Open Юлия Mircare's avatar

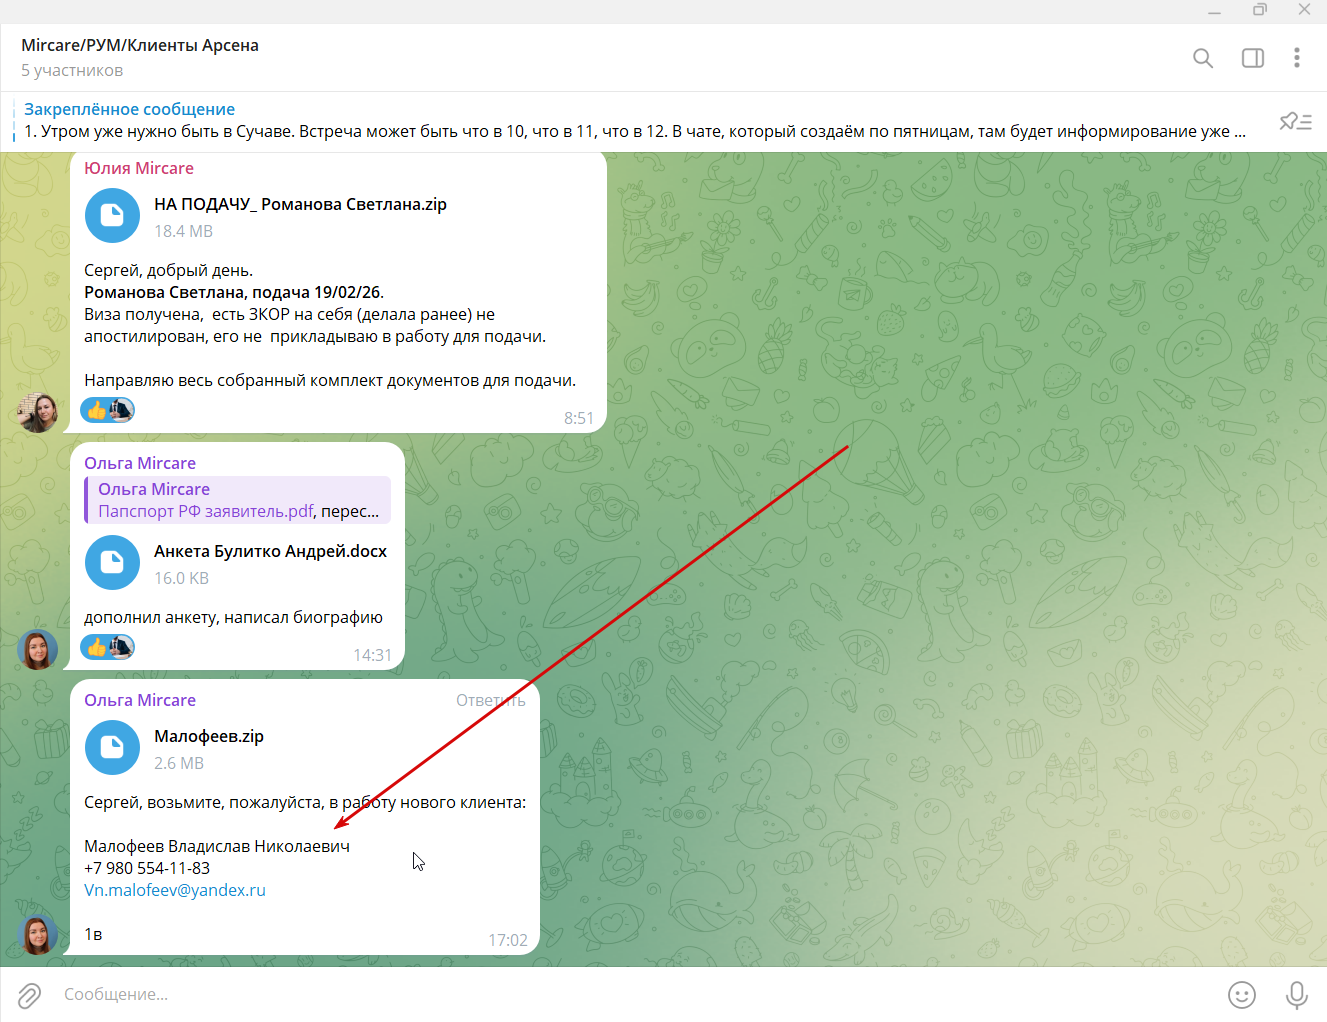[x=38, y=412]
